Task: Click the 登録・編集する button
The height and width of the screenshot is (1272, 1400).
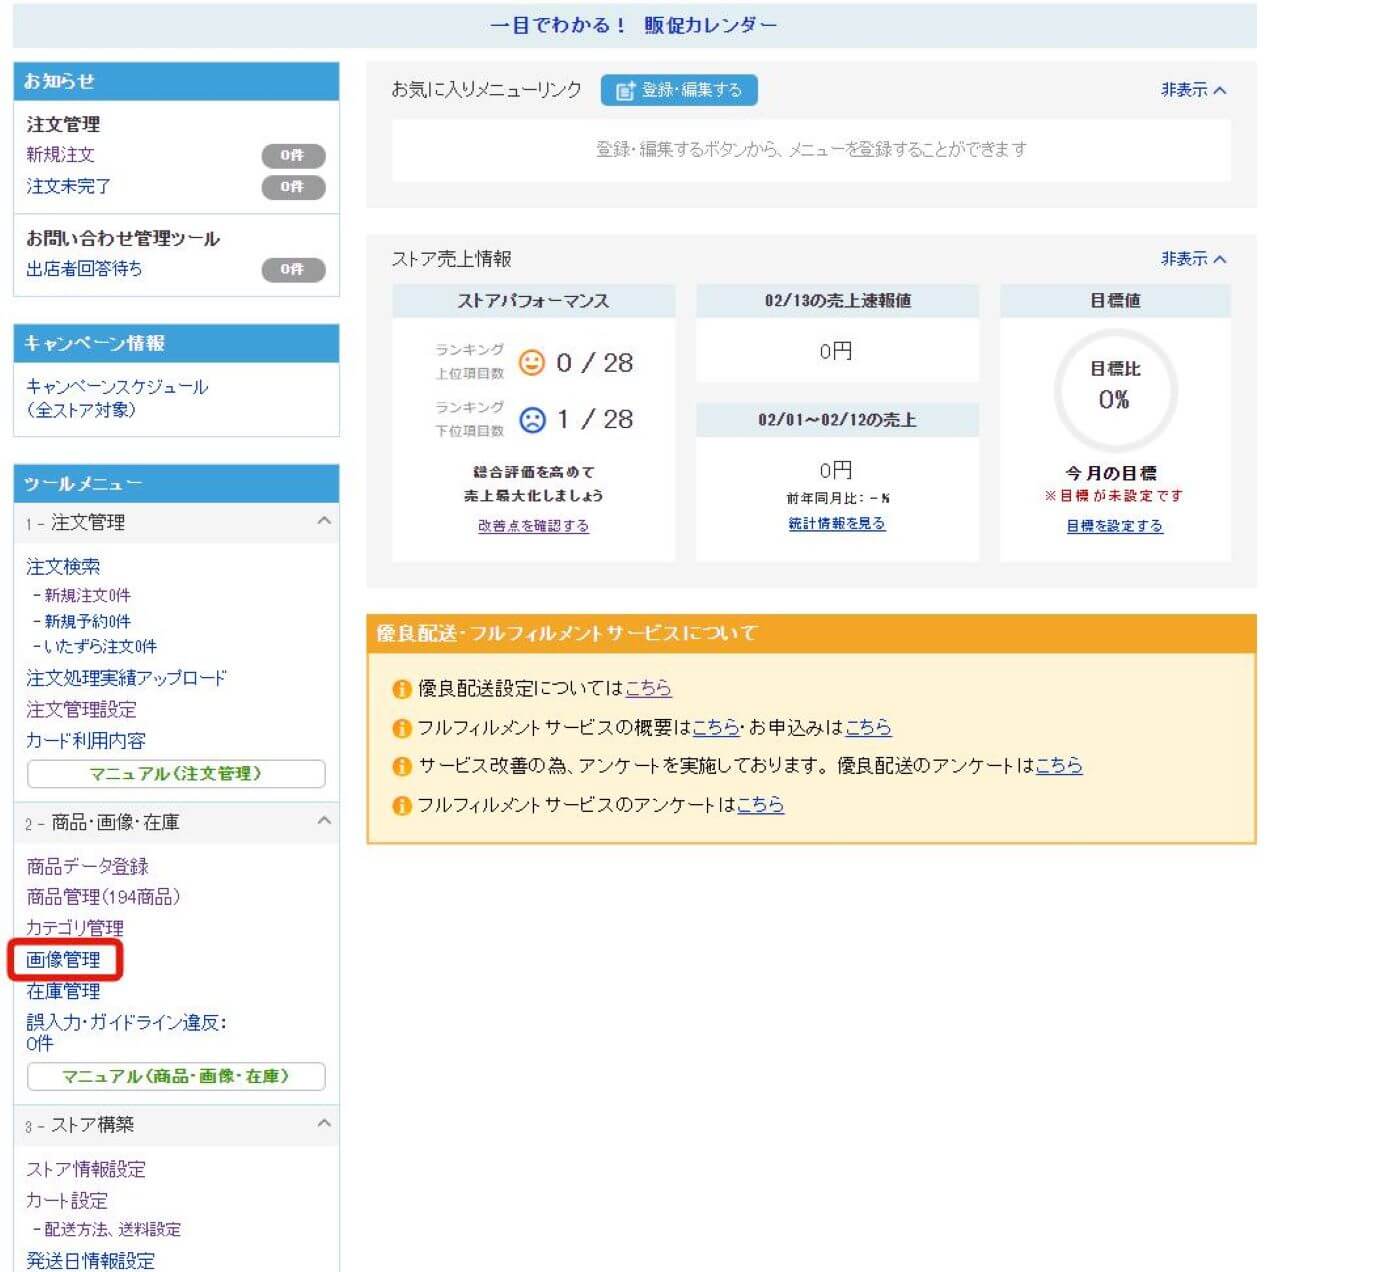Action: click(x=679, y=90)
